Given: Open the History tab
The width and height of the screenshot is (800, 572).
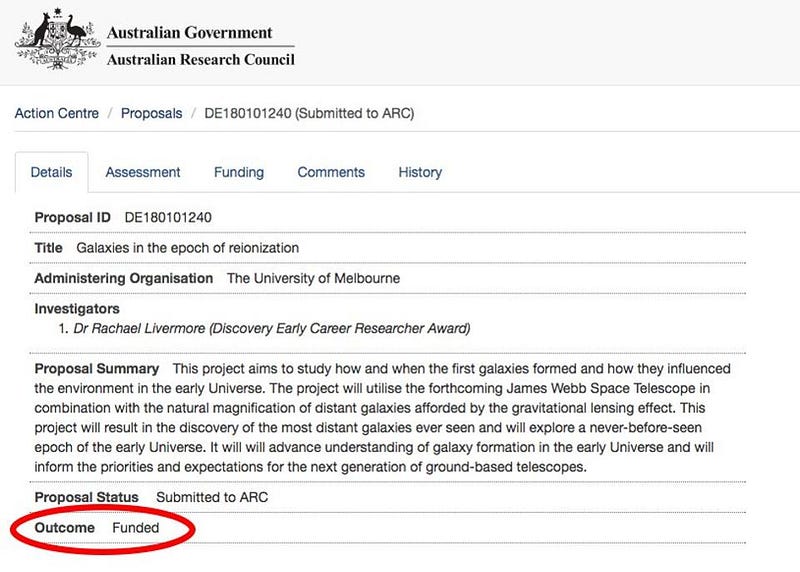Looking at the screenshot, I should click(420, 172).
